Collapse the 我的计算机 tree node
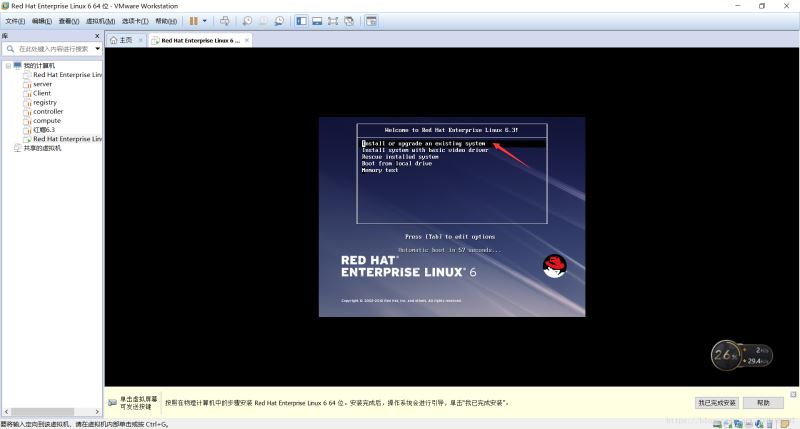This screenshot has height=429, width=800. point(8,66)
